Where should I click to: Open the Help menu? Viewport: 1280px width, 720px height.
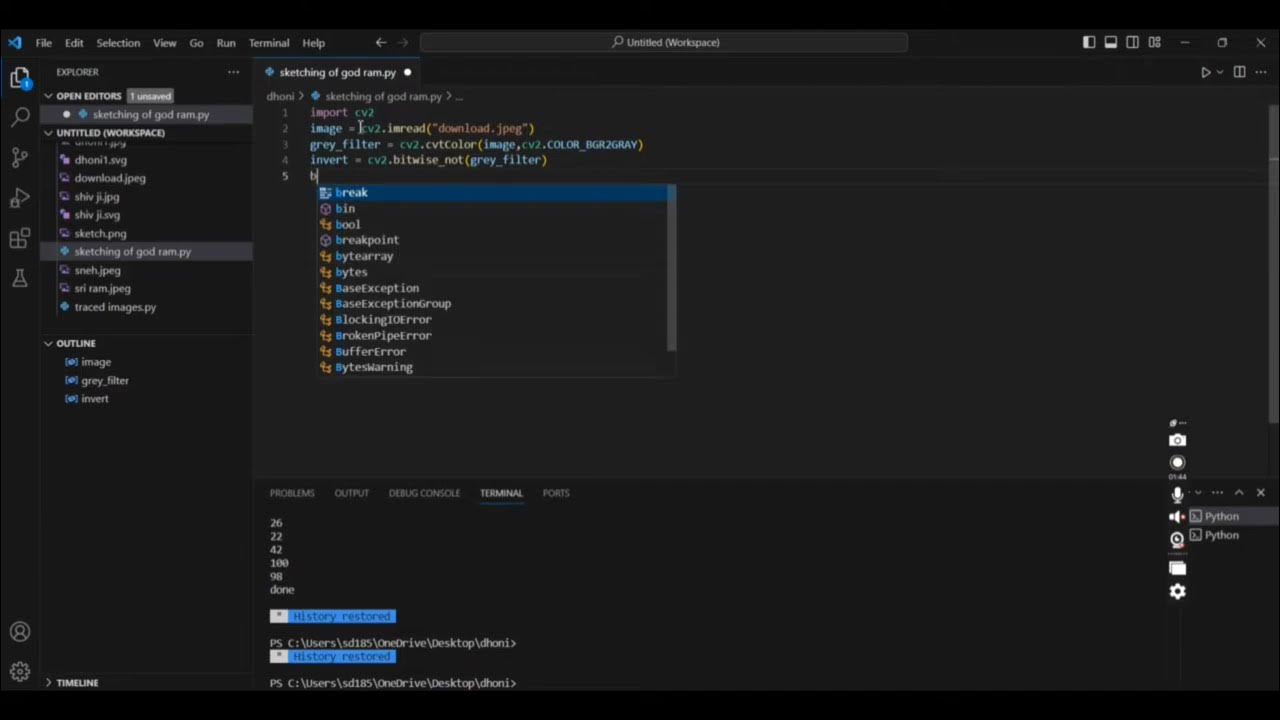pyautogui.click(x=314, y=43)
